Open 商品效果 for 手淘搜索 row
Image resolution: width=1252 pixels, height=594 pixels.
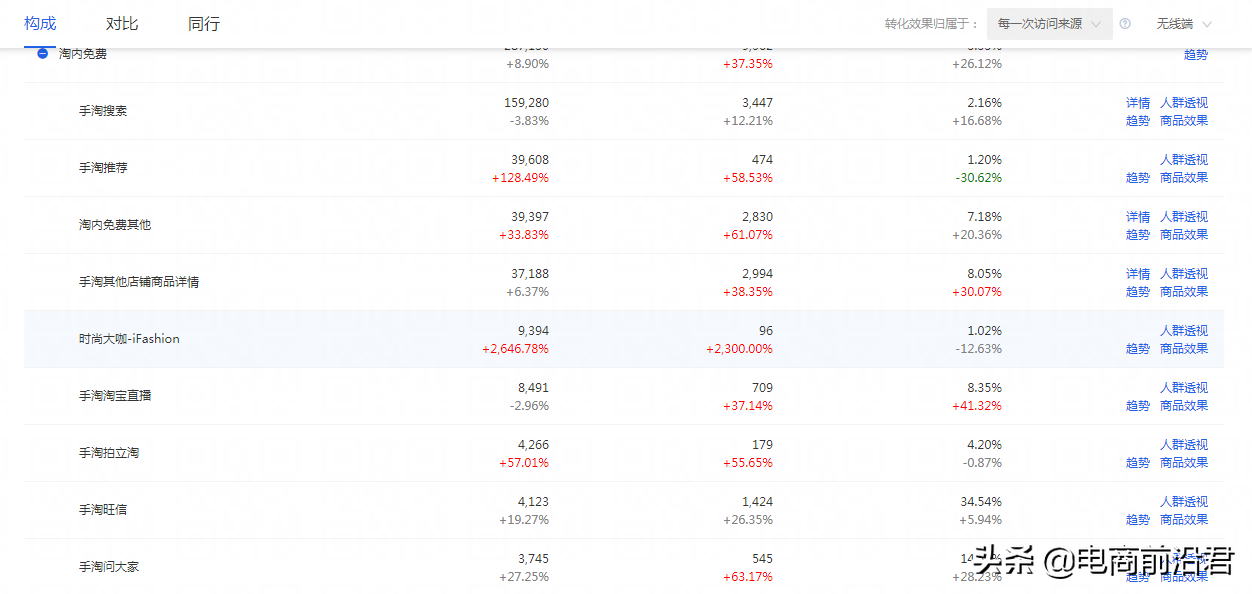(1184, 121)
